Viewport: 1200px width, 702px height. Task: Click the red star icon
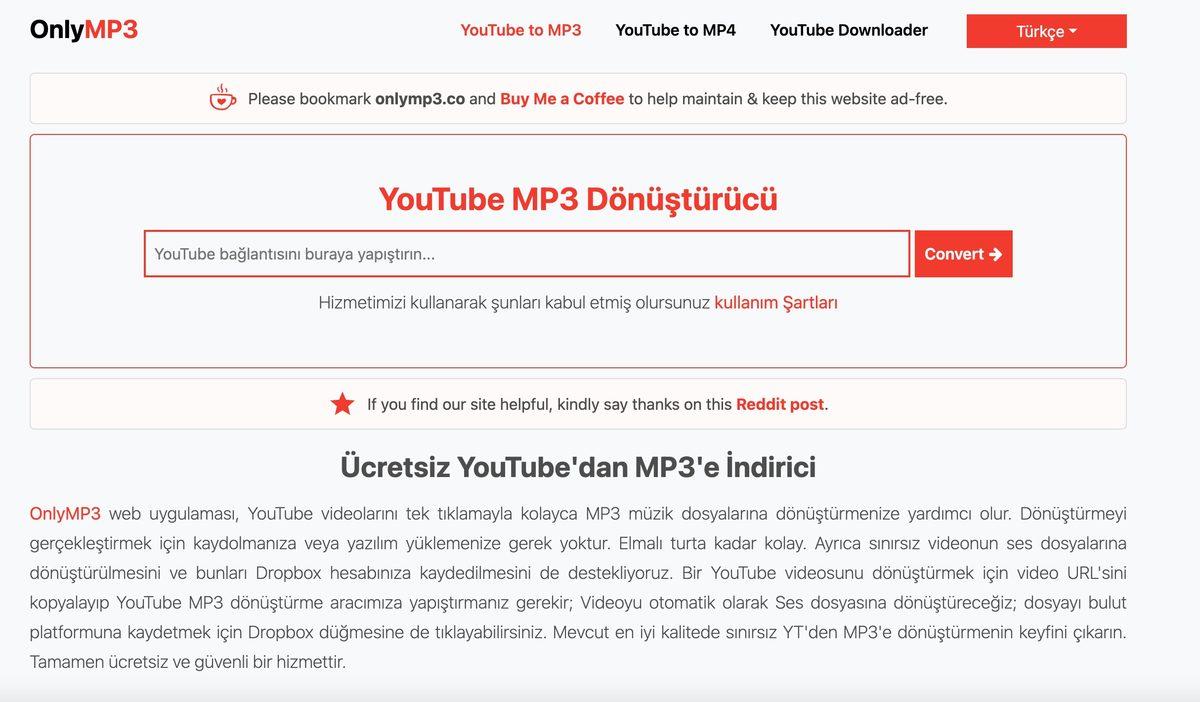[x=342, y=404]
